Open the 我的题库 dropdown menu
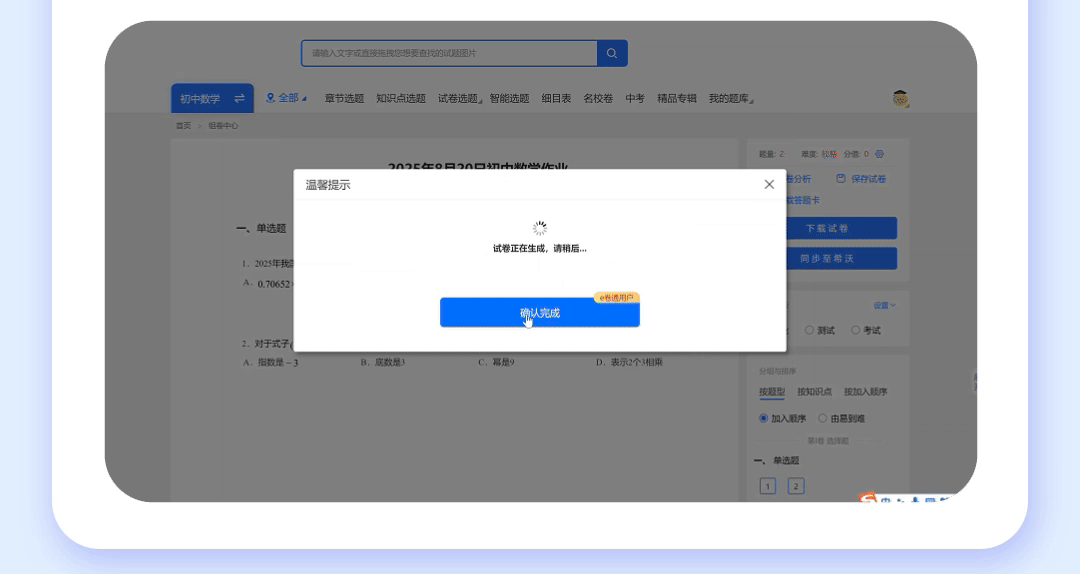Screen dimensions: 1080x574 [731, 98]
